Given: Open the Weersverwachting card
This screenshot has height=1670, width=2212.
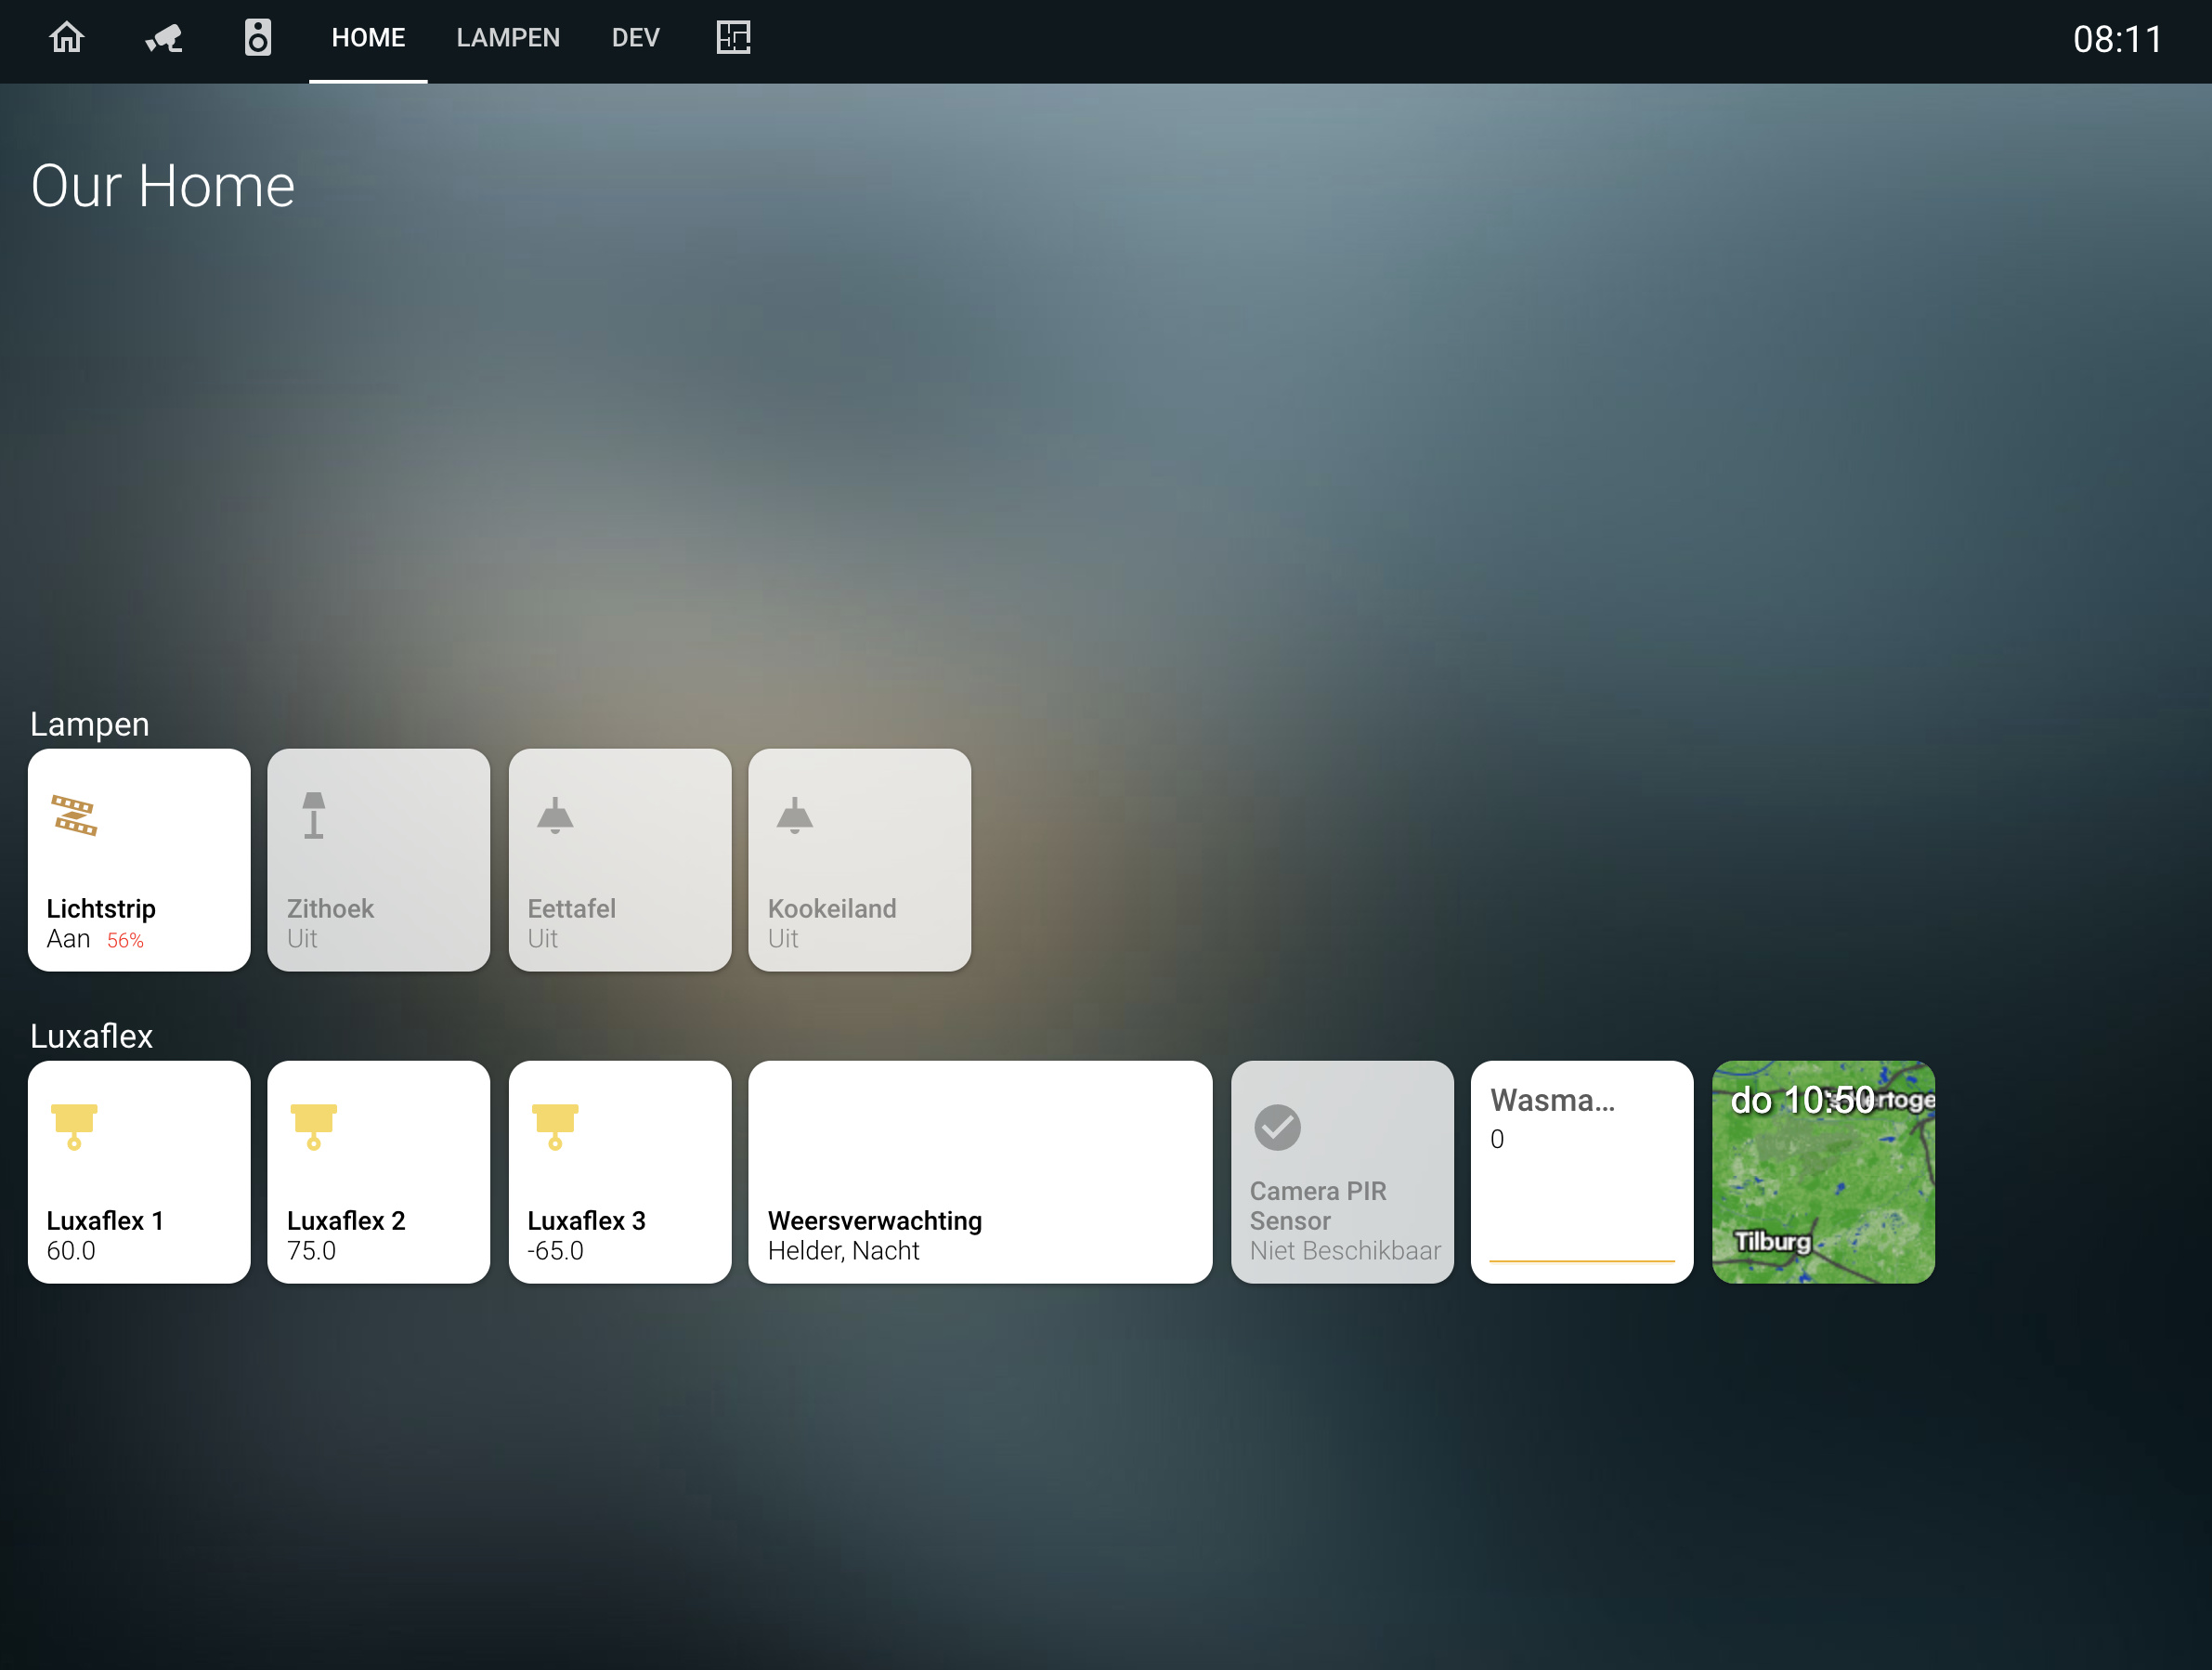Looking at the screenshot, I should tap(979, 1172).
